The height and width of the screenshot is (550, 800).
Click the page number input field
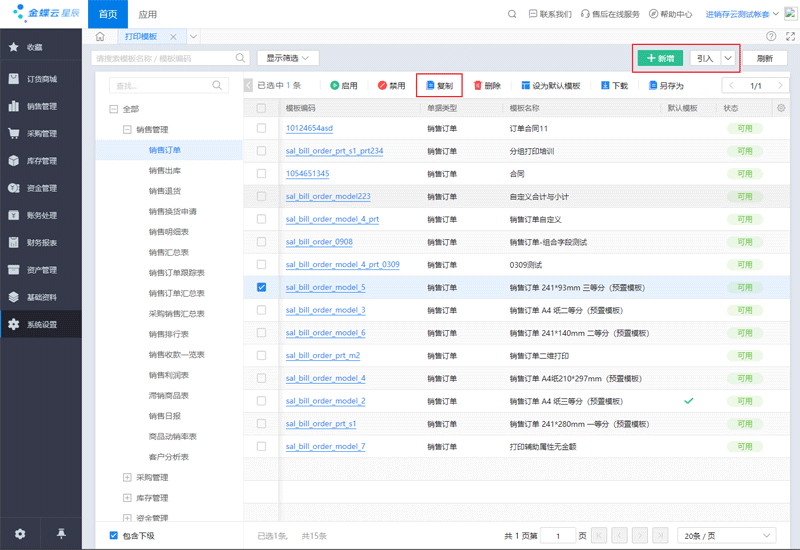[x=558, y=536]
